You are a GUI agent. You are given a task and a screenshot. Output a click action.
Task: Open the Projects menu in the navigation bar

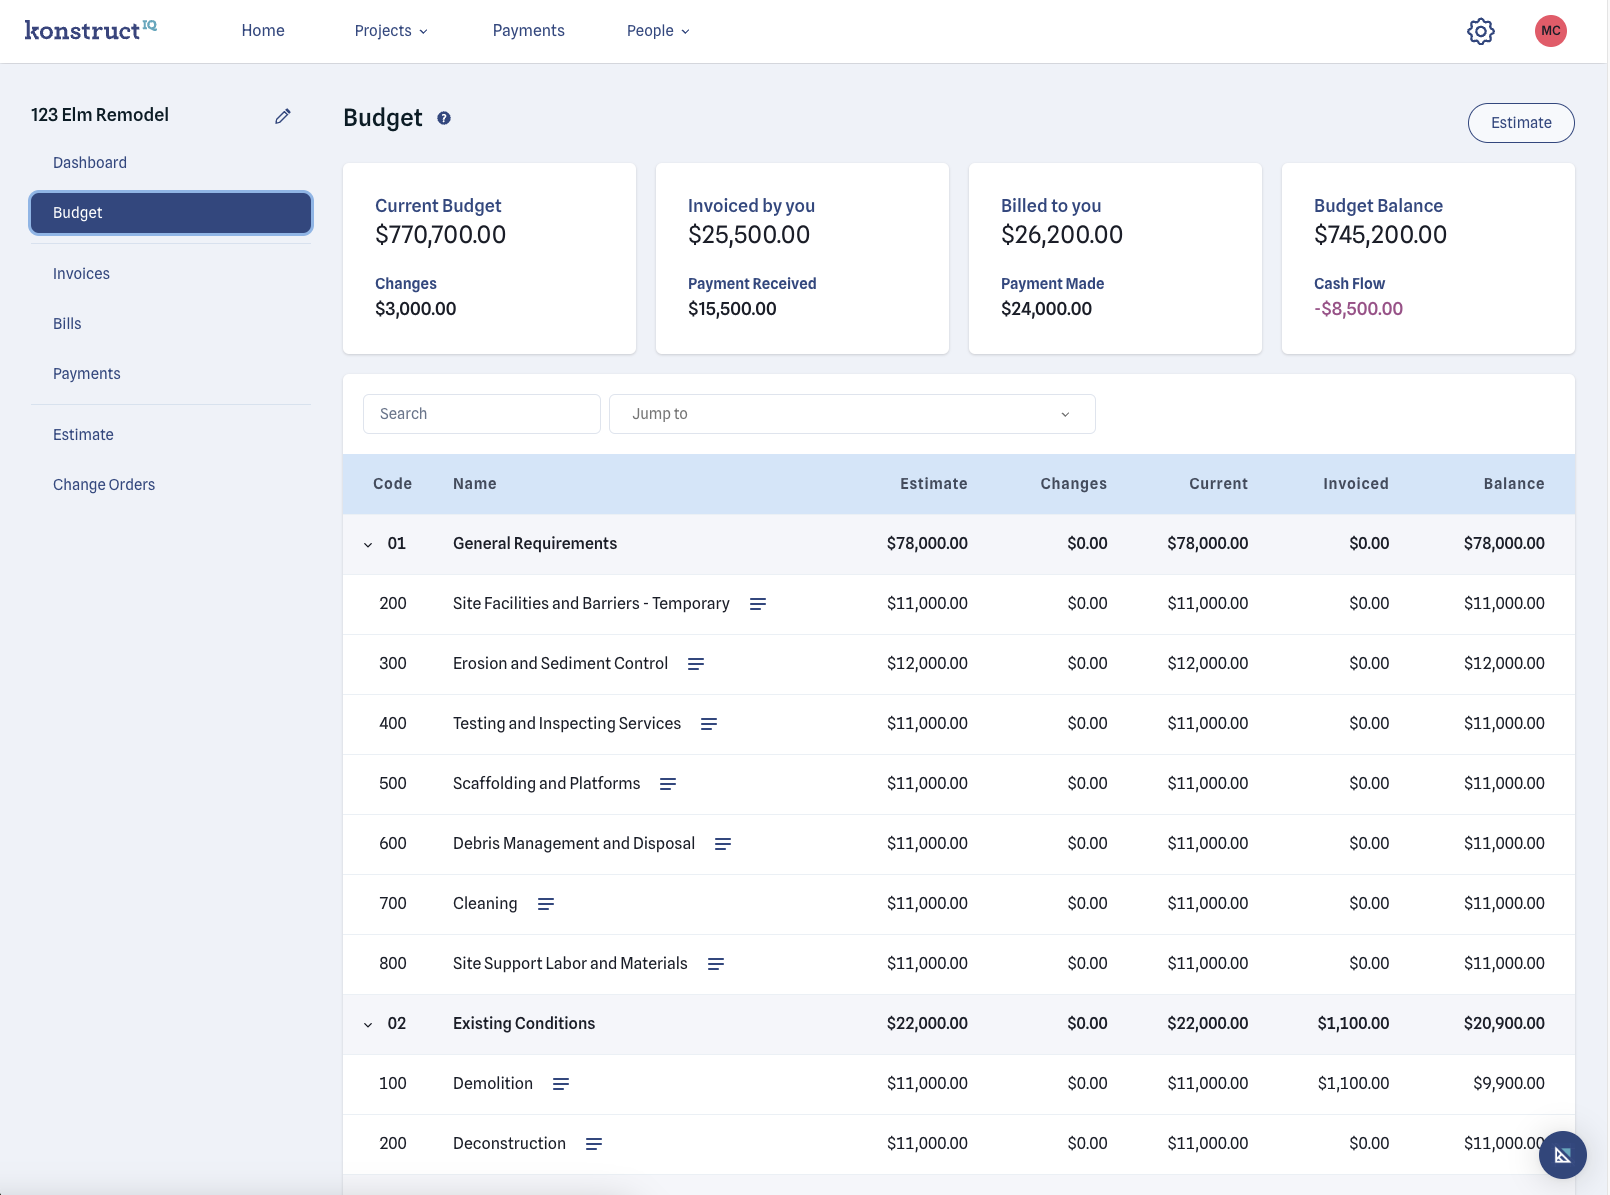[390, 30]
